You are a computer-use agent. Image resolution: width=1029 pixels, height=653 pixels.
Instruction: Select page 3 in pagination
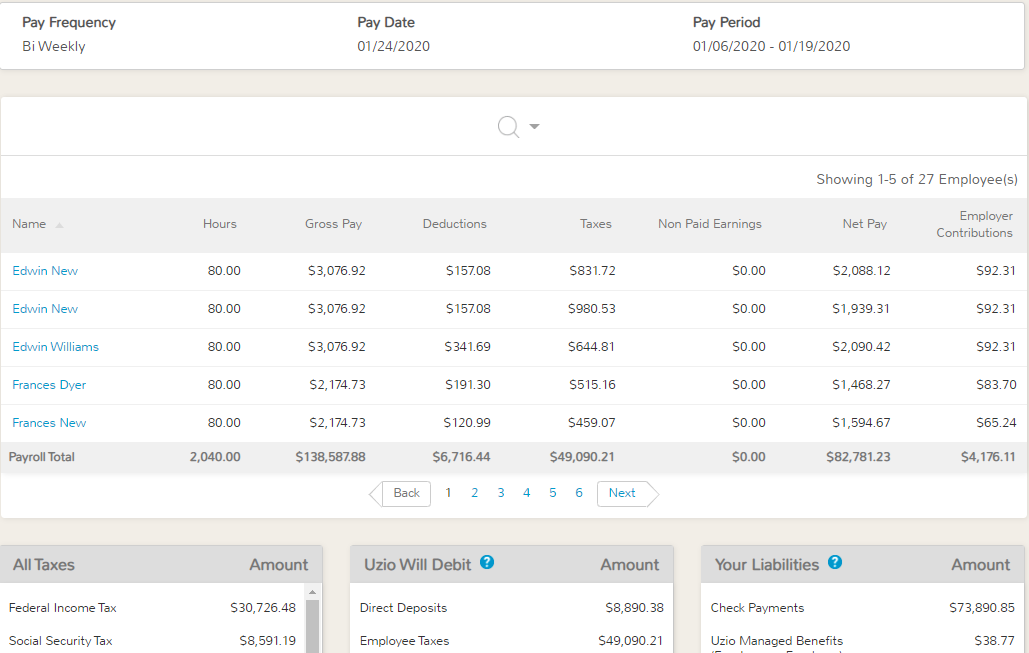pos(501,493)
